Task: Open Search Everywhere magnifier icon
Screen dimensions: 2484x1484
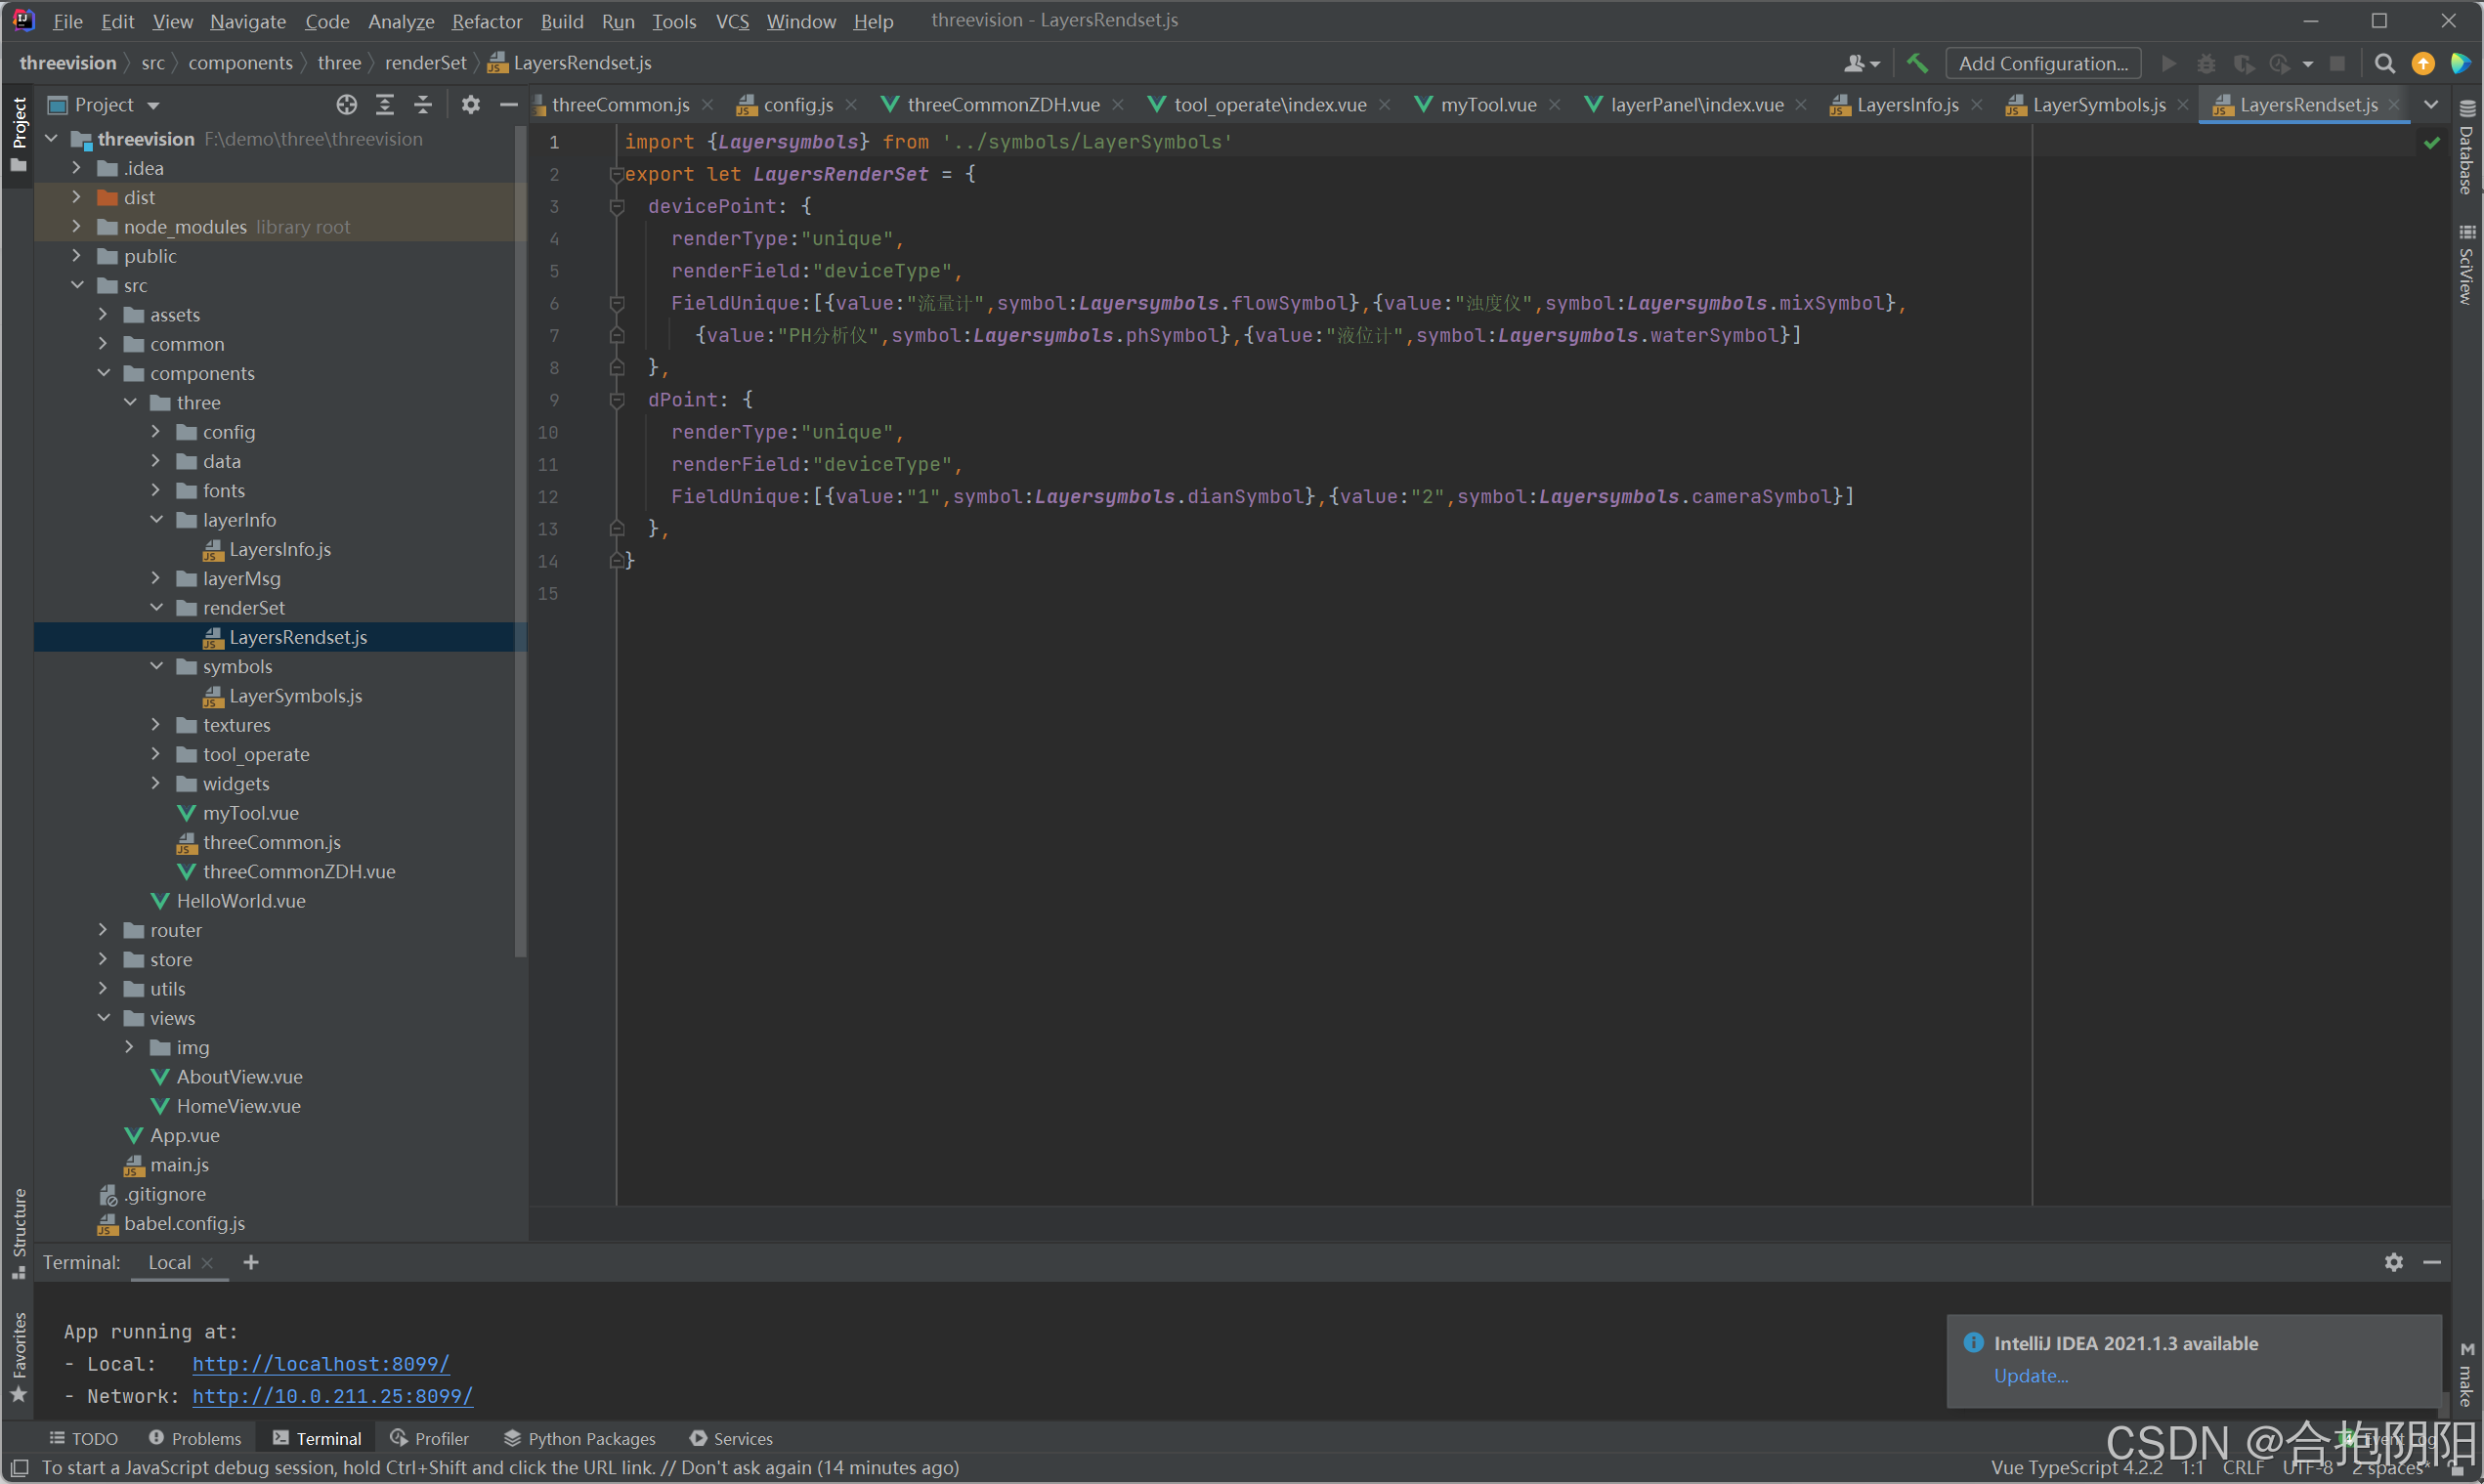Action: pyautogui.click(x=2384, y=63)
